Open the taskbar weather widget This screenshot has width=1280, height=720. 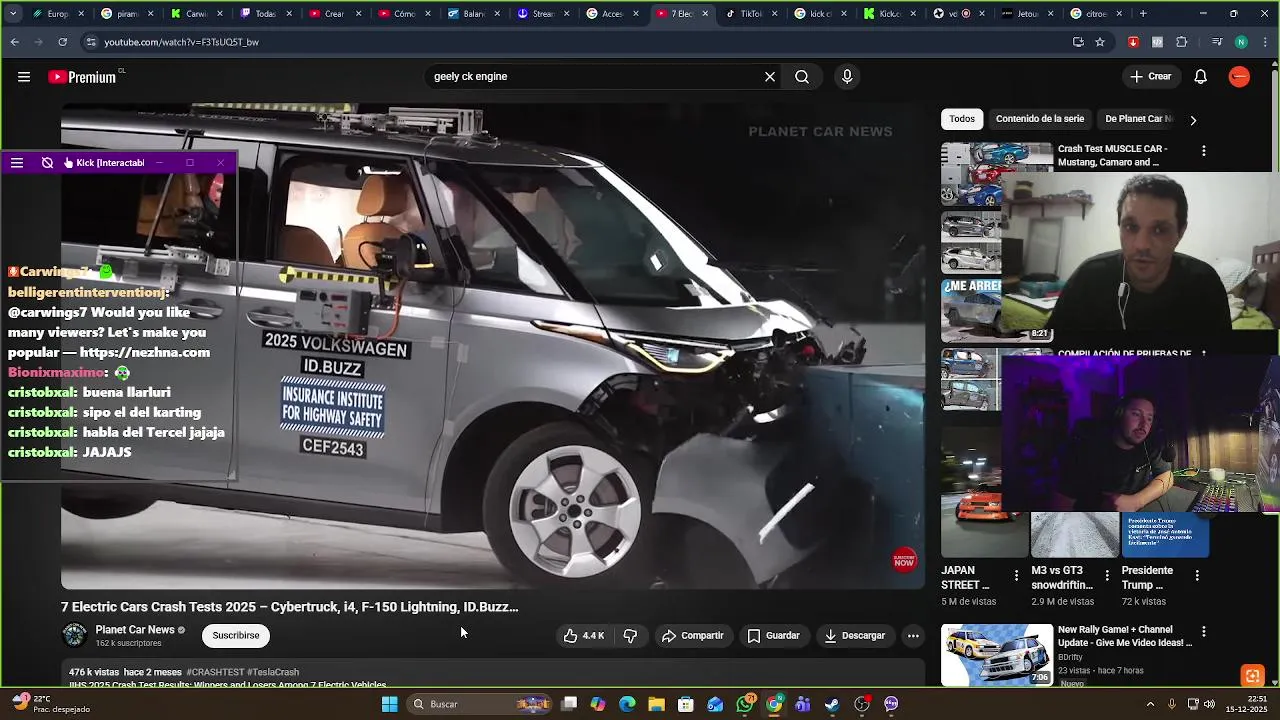click(50, 704)
